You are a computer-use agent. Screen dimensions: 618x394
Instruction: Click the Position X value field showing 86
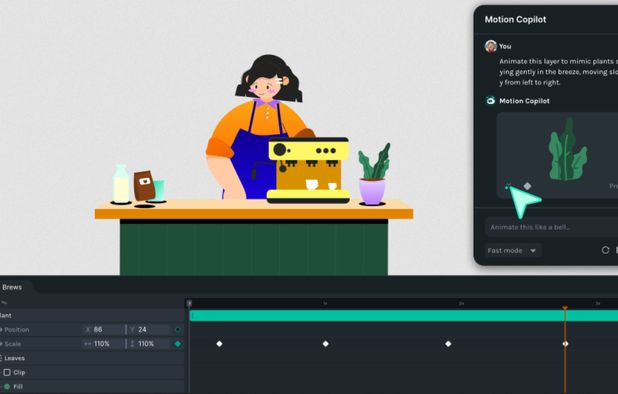pos(103,329)
